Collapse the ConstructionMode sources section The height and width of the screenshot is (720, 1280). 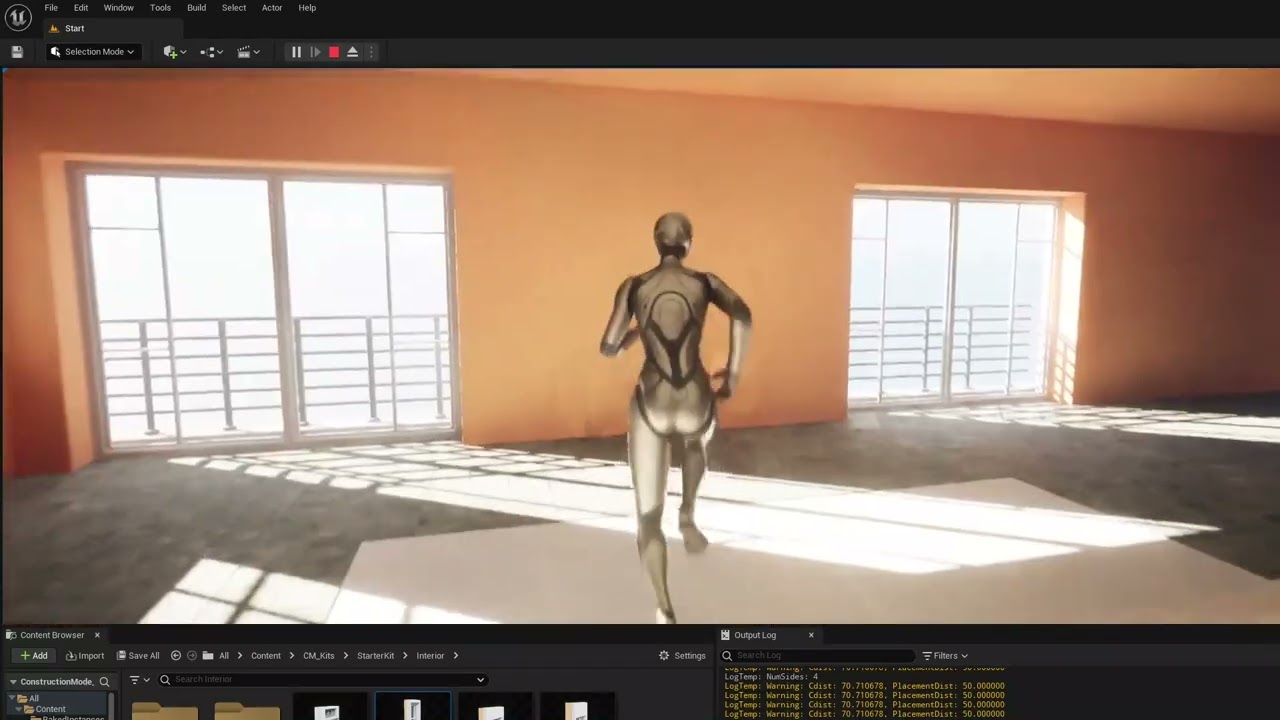pos(13,682)
